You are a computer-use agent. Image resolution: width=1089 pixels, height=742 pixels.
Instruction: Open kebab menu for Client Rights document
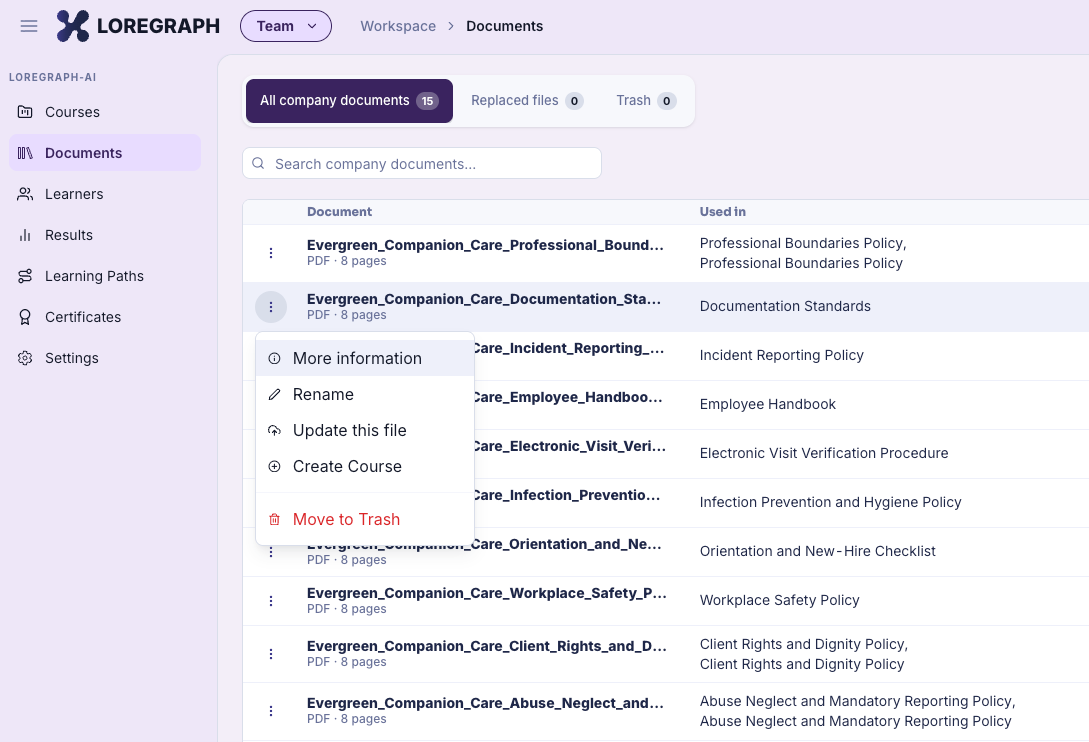point(271,654)
